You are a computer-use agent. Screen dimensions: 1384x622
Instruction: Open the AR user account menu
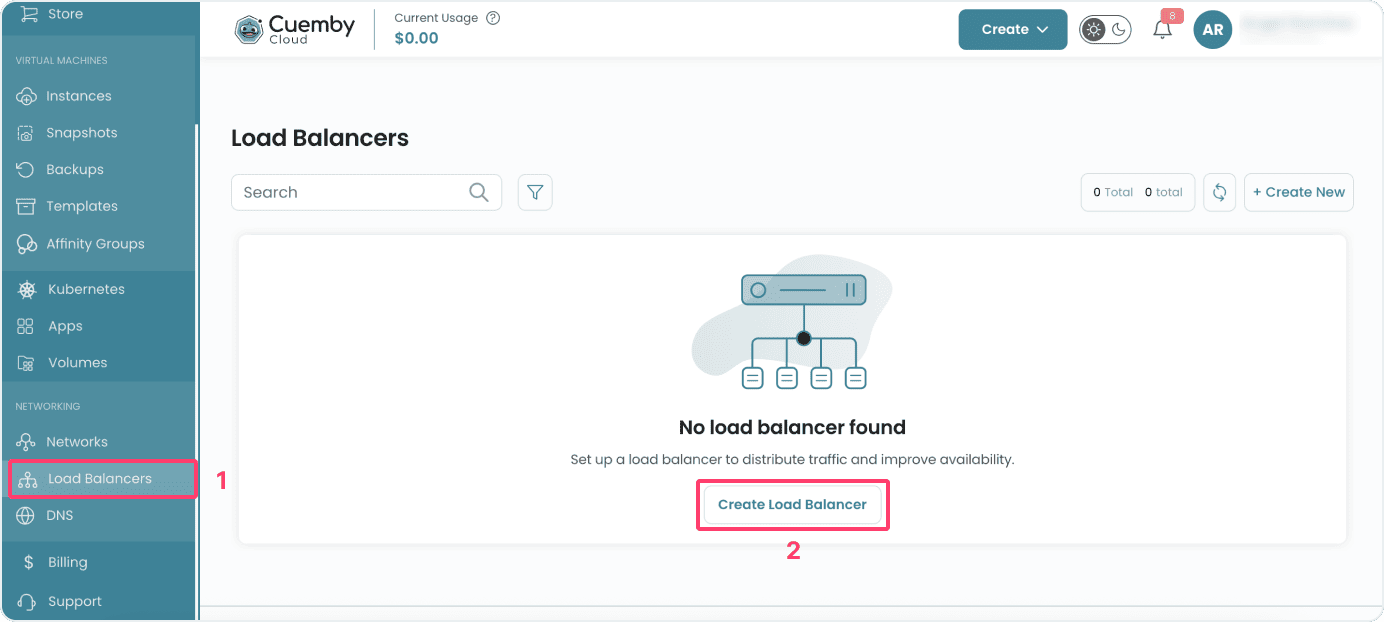coord(1212,30)
